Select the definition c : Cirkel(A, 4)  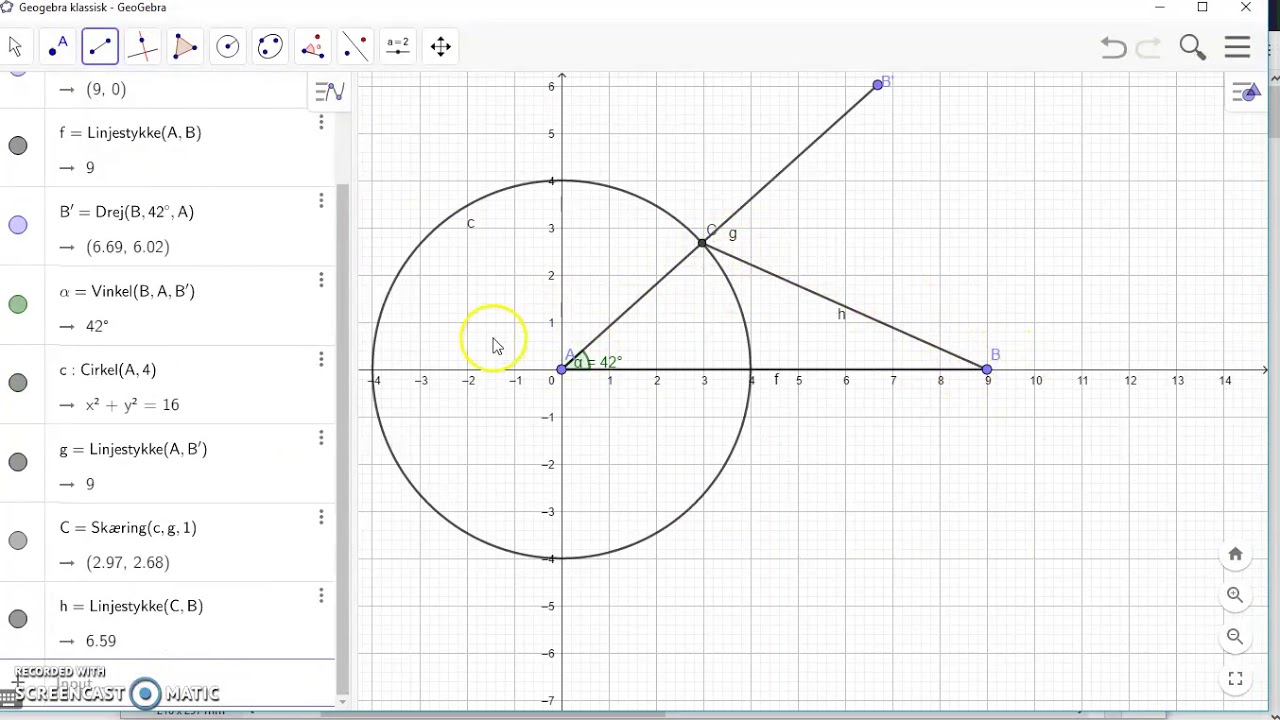click(108, 370)
